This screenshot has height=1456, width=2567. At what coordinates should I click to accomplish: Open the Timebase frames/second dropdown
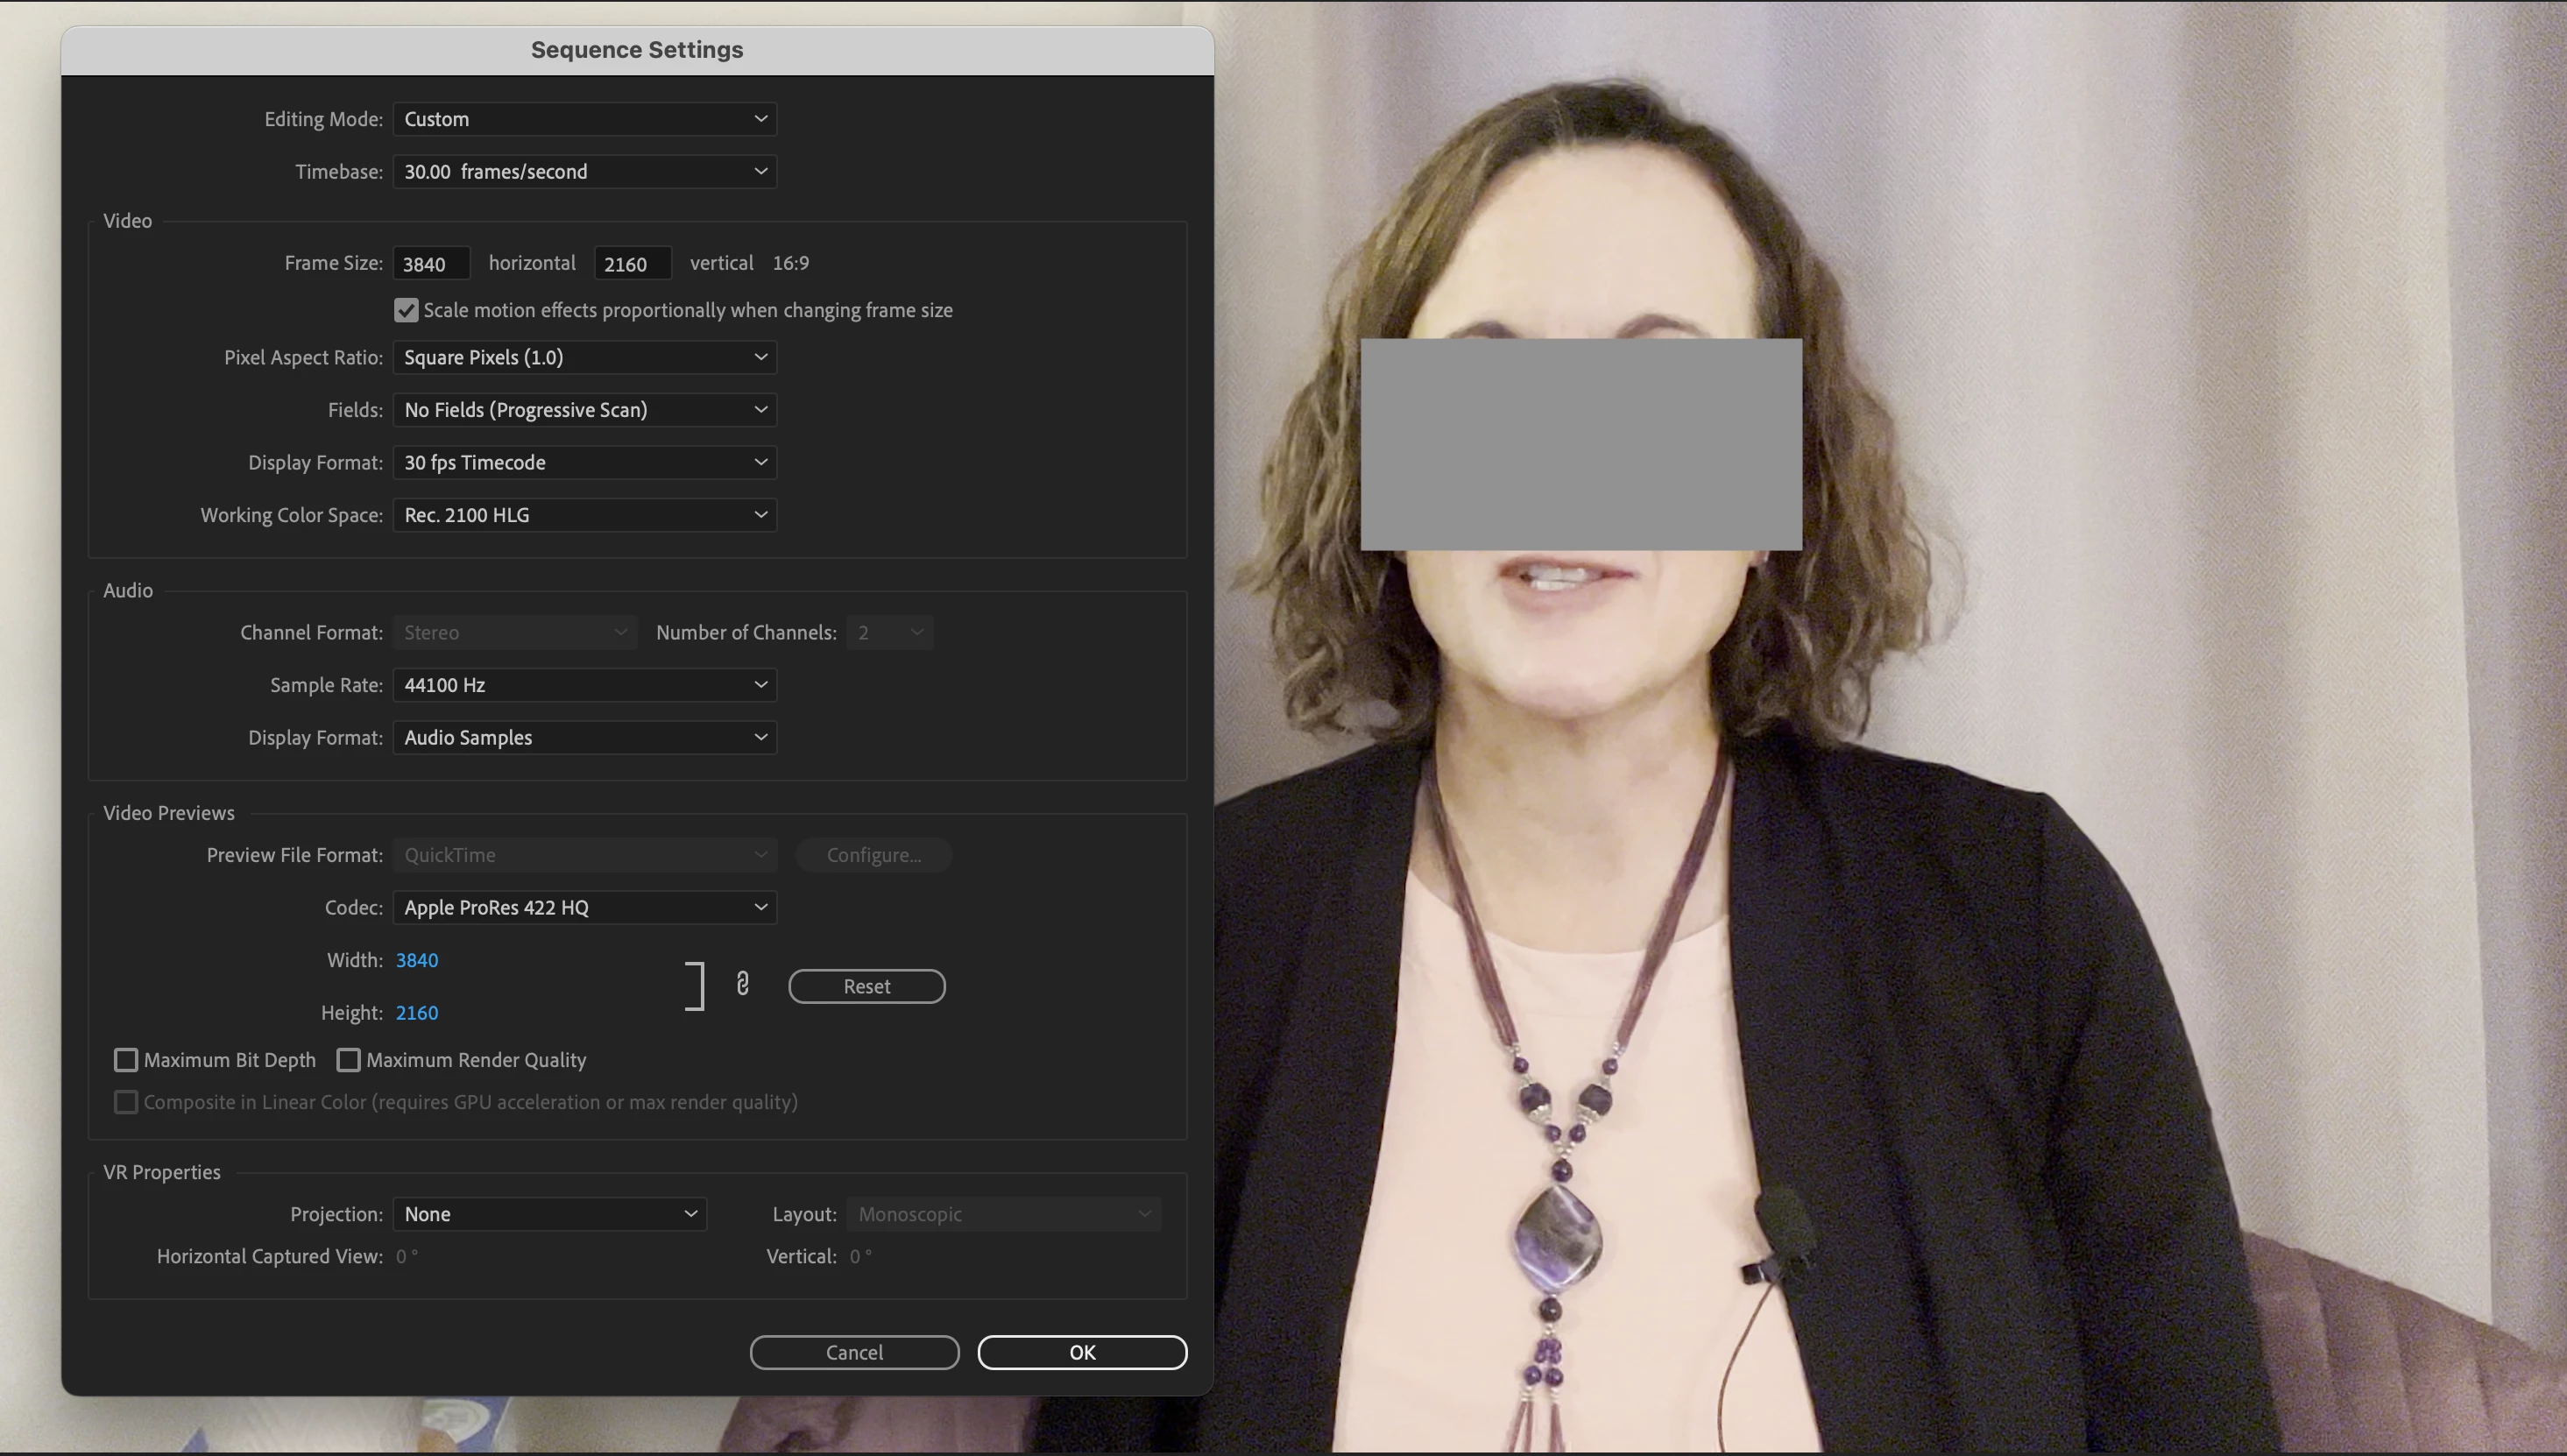coord(584,172)
